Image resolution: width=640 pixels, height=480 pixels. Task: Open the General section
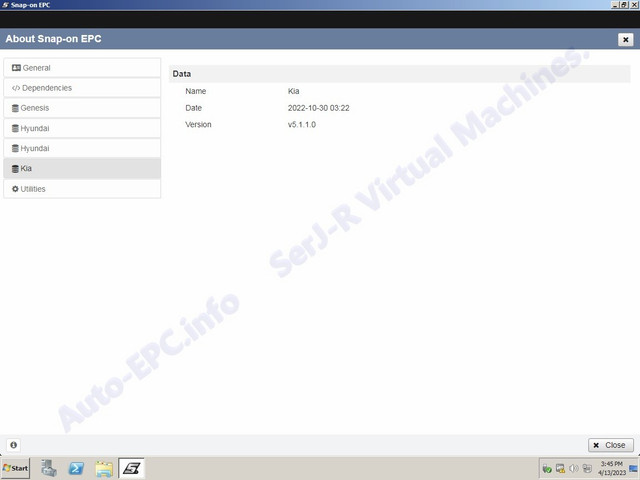tap(82, 68)
